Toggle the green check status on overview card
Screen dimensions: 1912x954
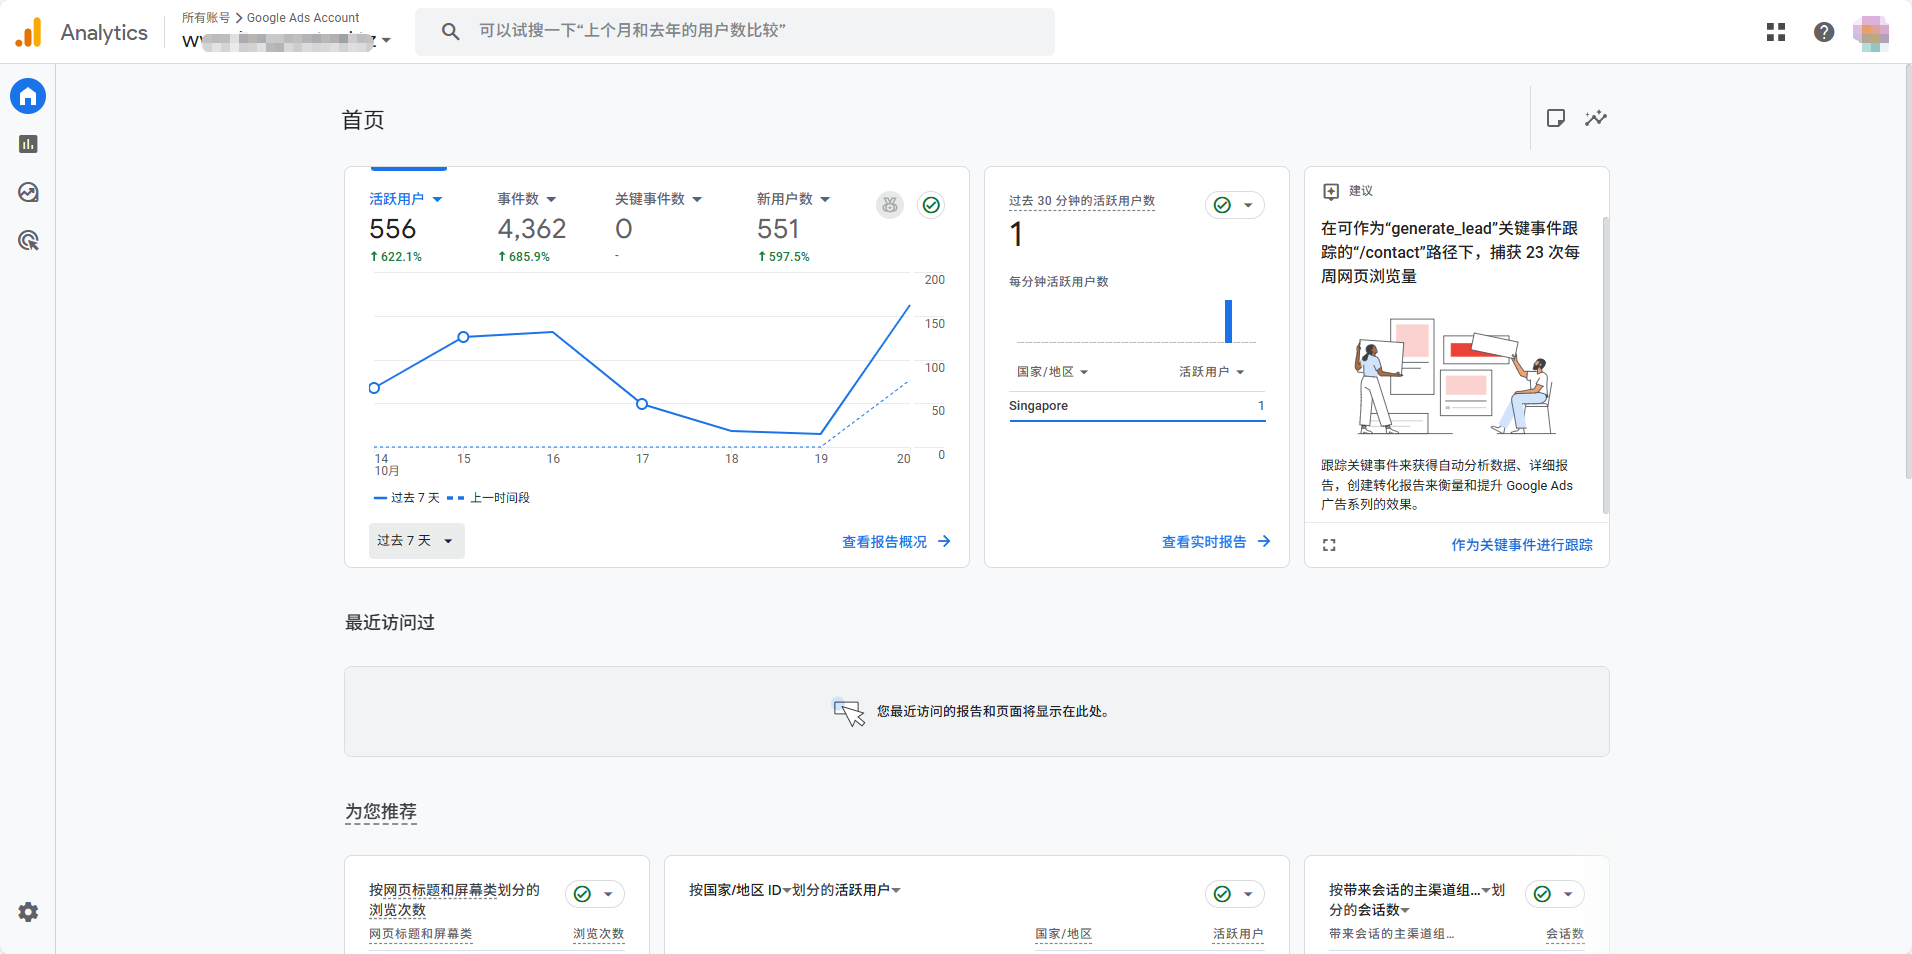click(x=931, y=205)
